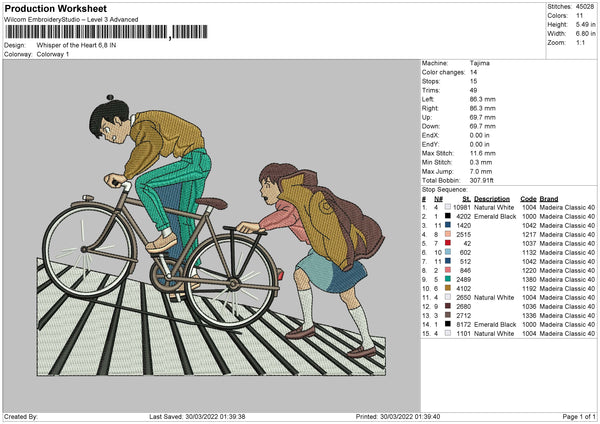This screenshot has height=424, width=600.
Task: Select stitch count '10981' in the first row
Action: [462, 207]
